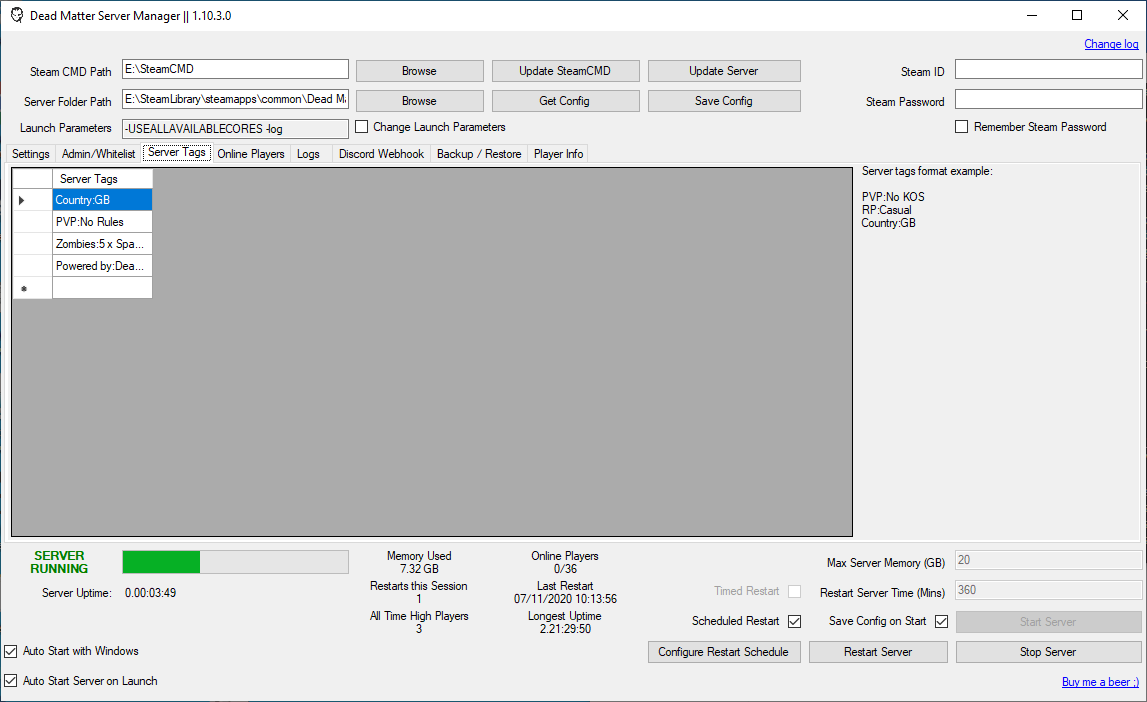Screen dimensions: 1147x702
Task: Click Save Config
Action: (x=723, y=100)
